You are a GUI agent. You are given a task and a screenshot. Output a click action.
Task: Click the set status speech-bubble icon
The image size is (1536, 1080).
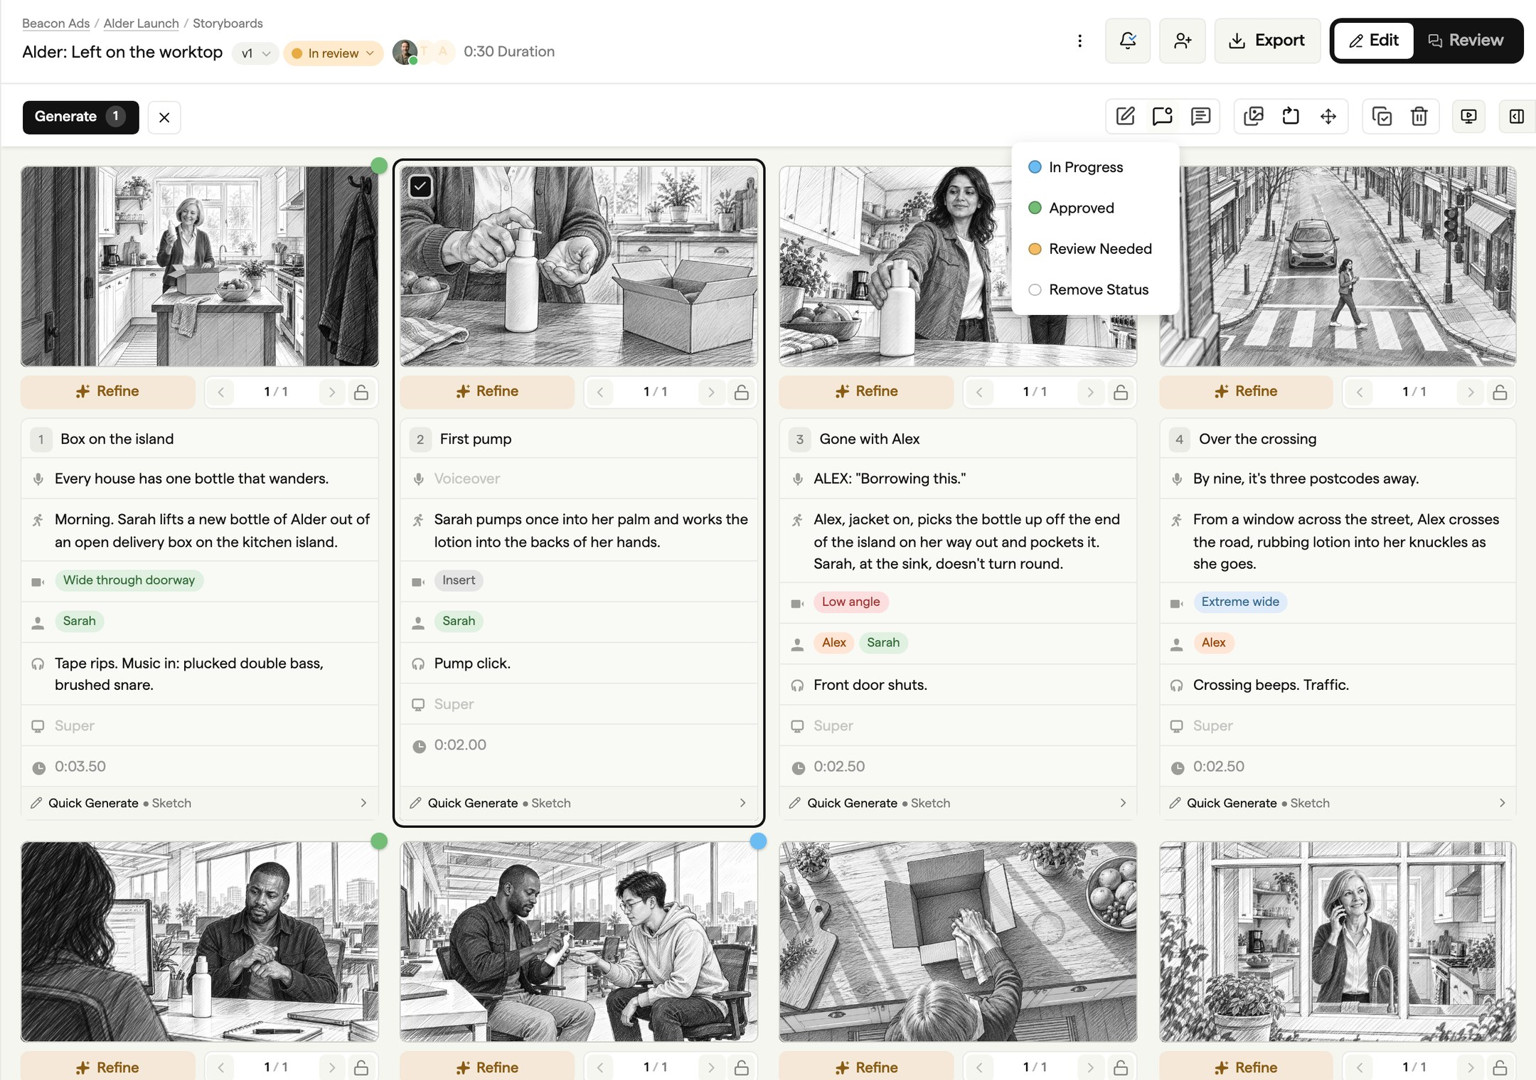coord(1162,117)
